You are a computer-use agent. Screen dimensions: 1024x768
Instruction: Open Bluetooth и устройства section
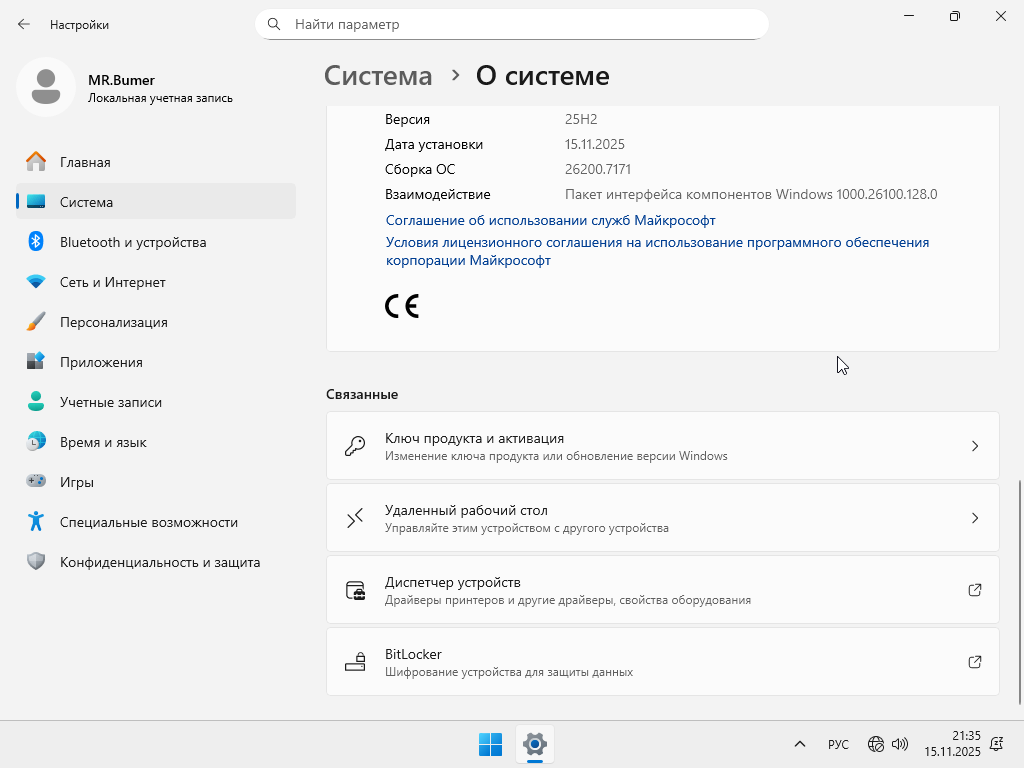tap(132, 242)
